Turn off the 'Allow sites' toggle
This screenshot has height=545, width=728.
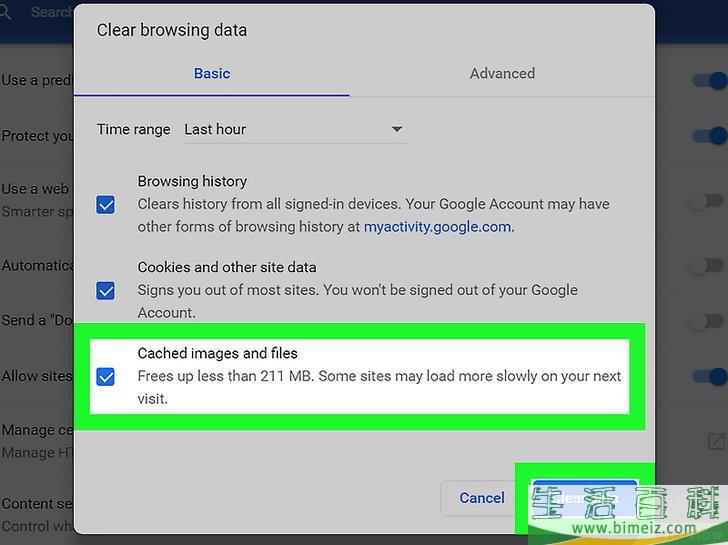[x=709, y=376]
